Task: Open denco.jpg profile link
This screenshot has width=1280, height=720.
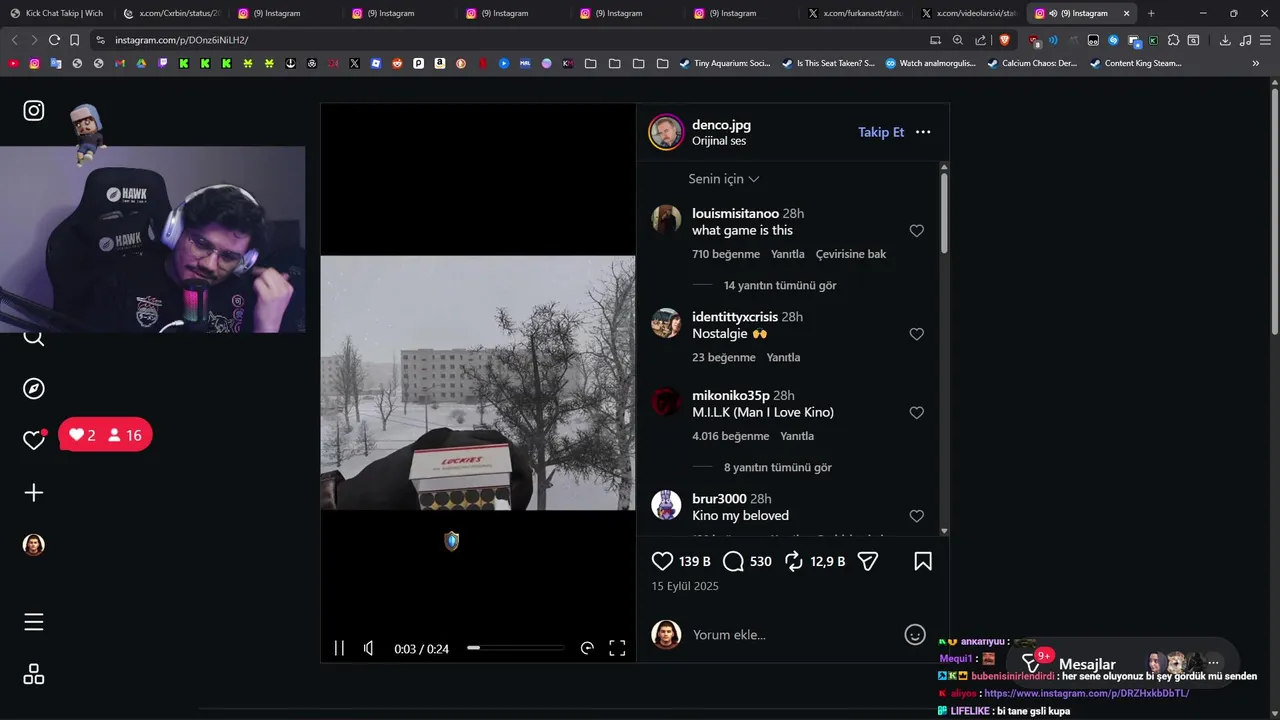Action: pos(721,125)
